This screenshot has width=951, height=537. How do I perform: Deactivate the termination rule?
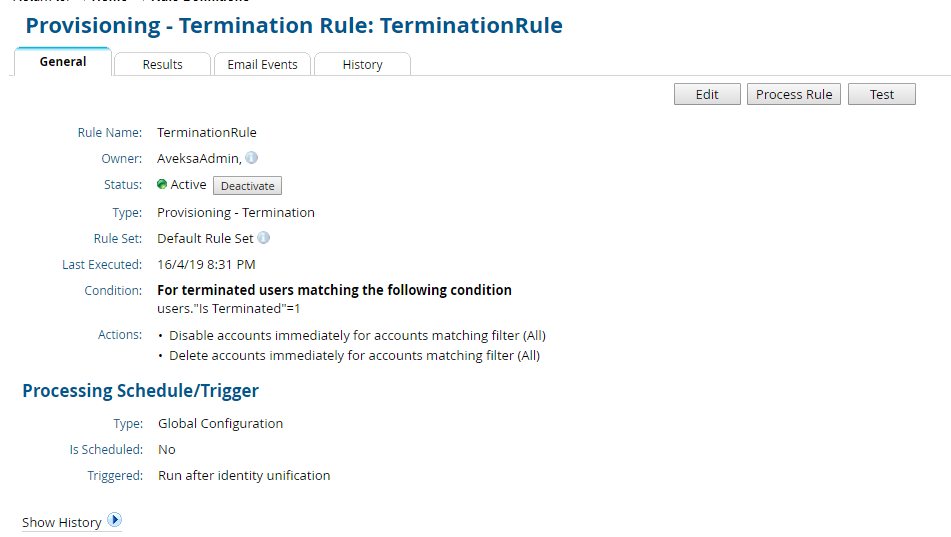(248, 186)
